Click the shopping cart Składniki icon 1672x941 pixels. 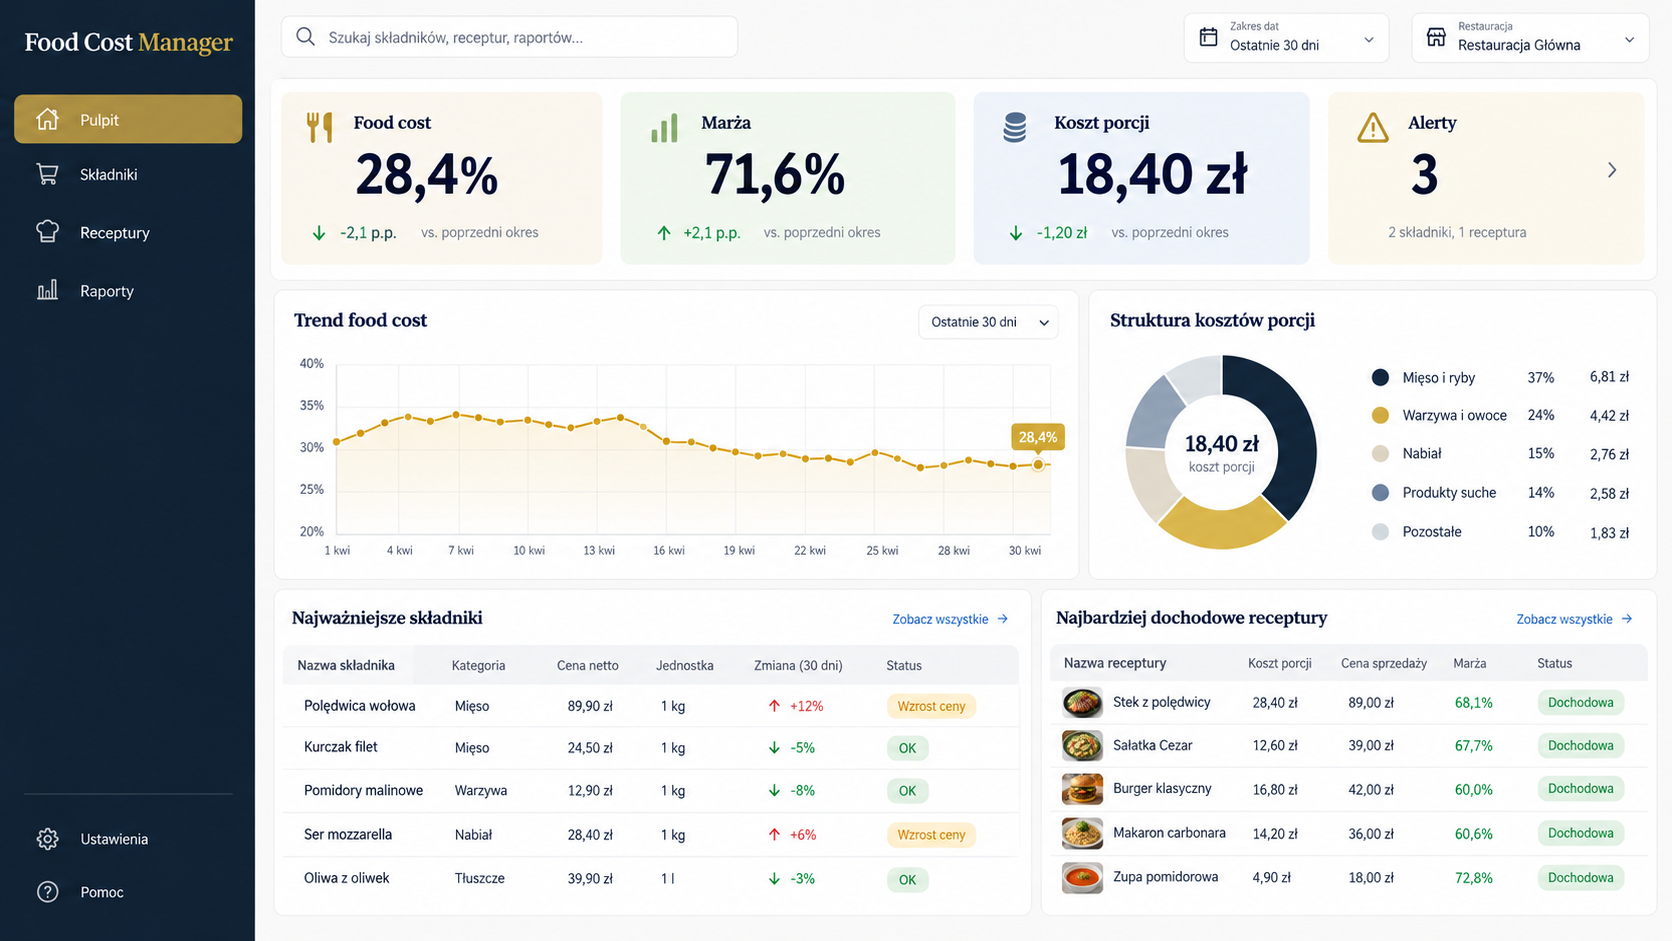click(x=47, y=174)
